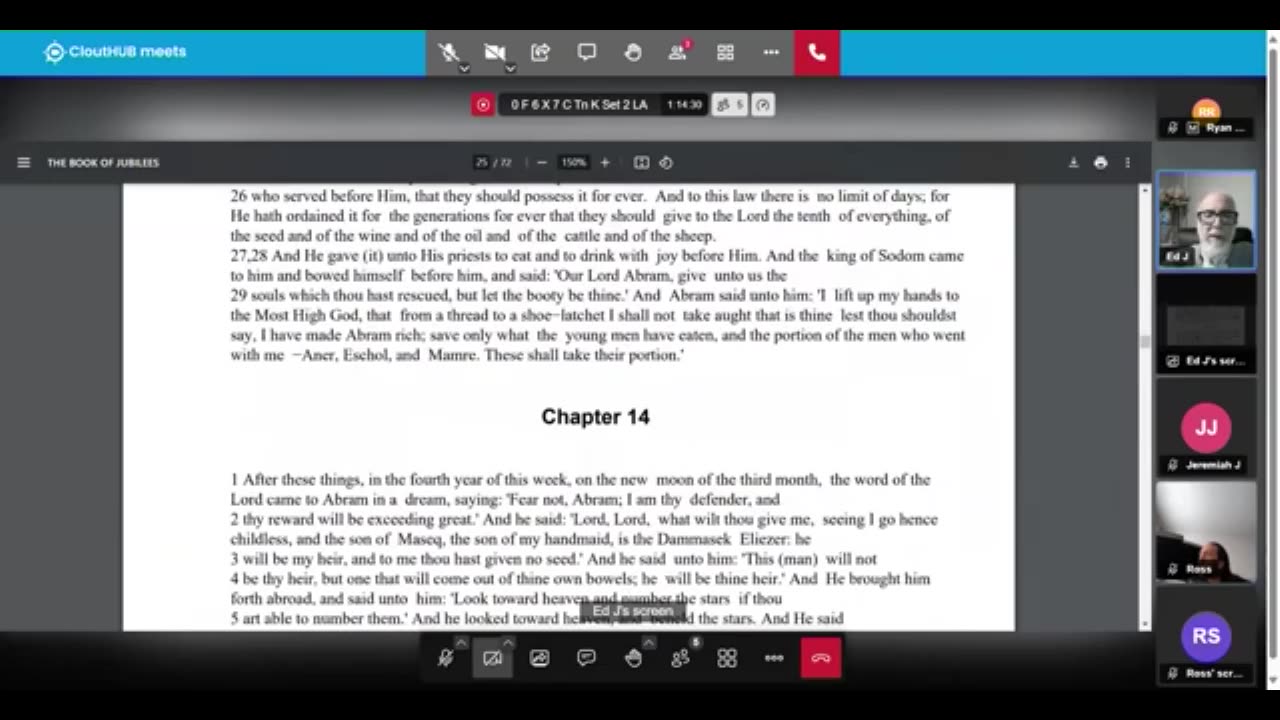Toggle microphone in bottom toolbar

(x=446, y=658)
